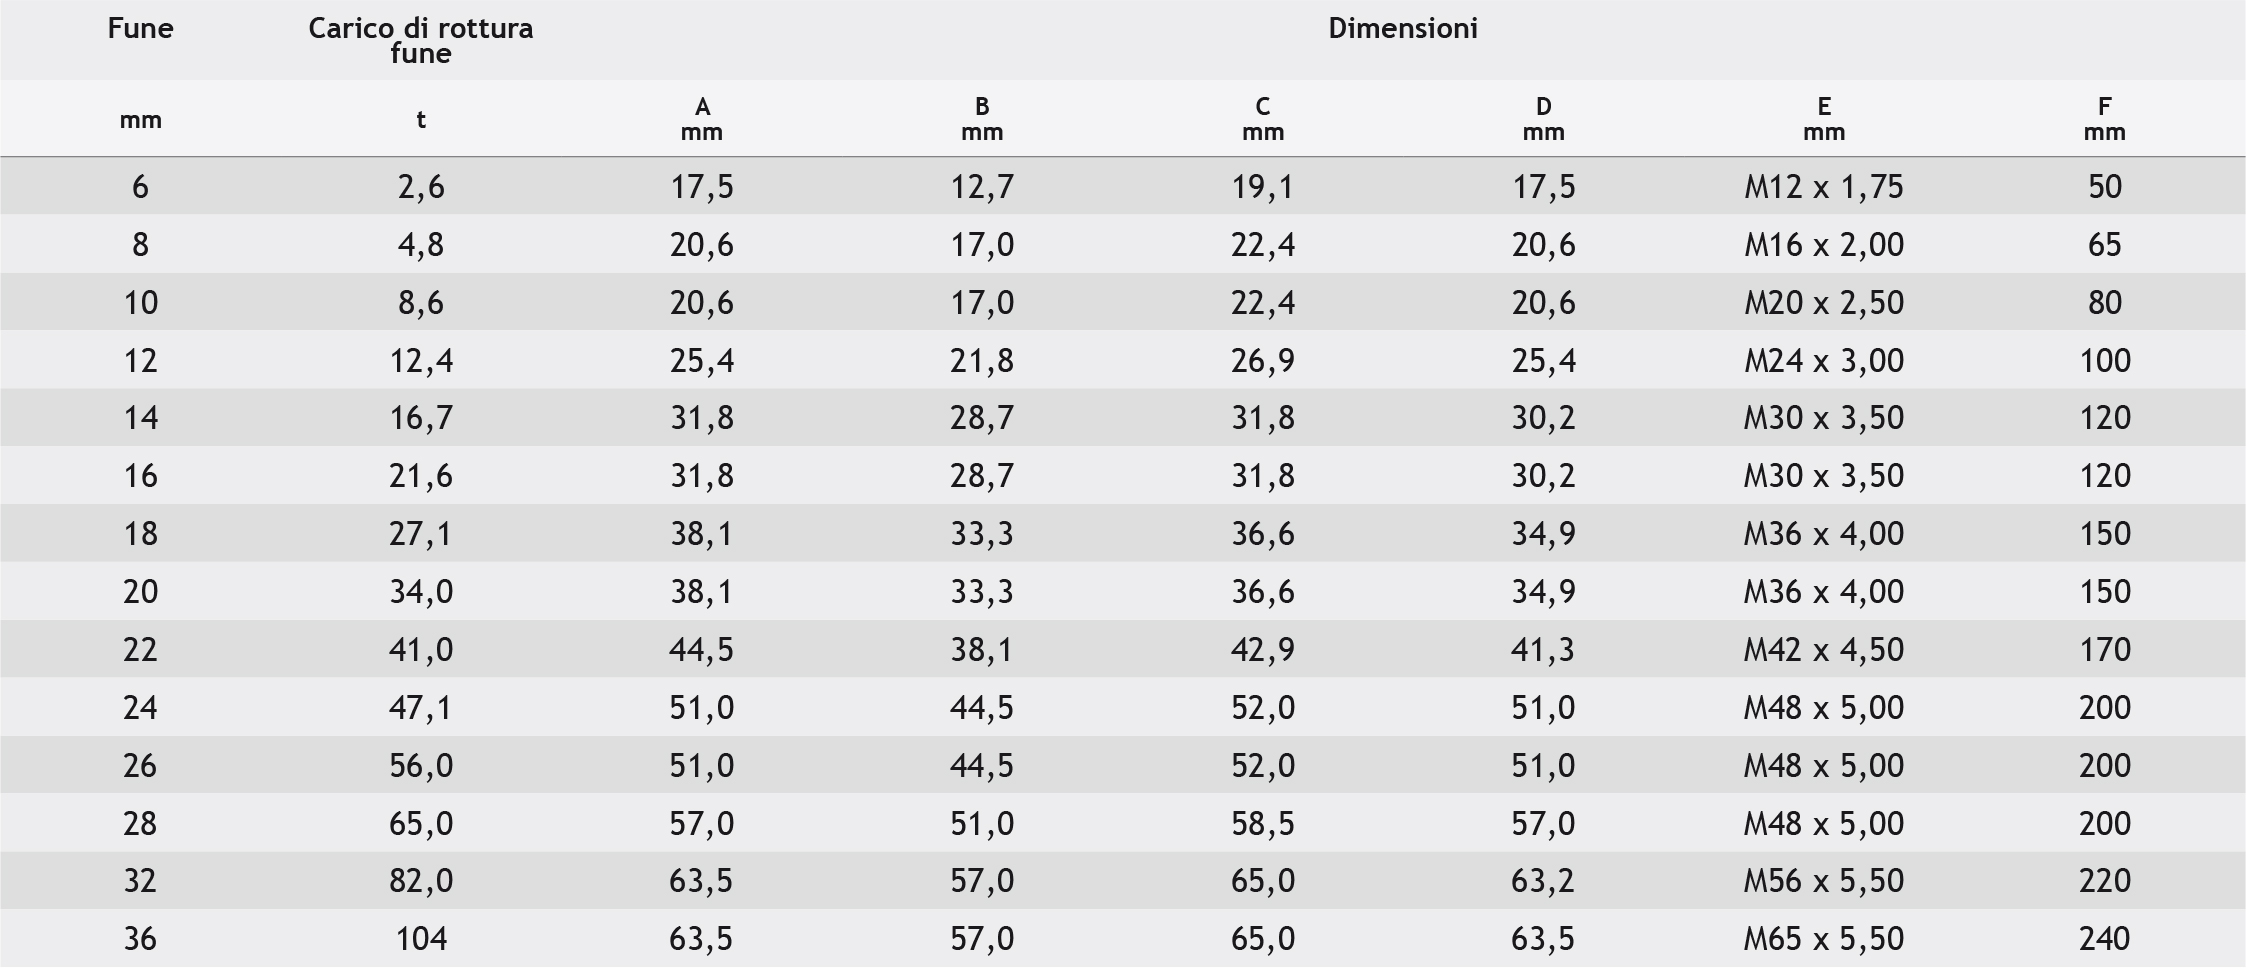
Task: Click the 240 value in column F
Action: (x=2104, y=939)
